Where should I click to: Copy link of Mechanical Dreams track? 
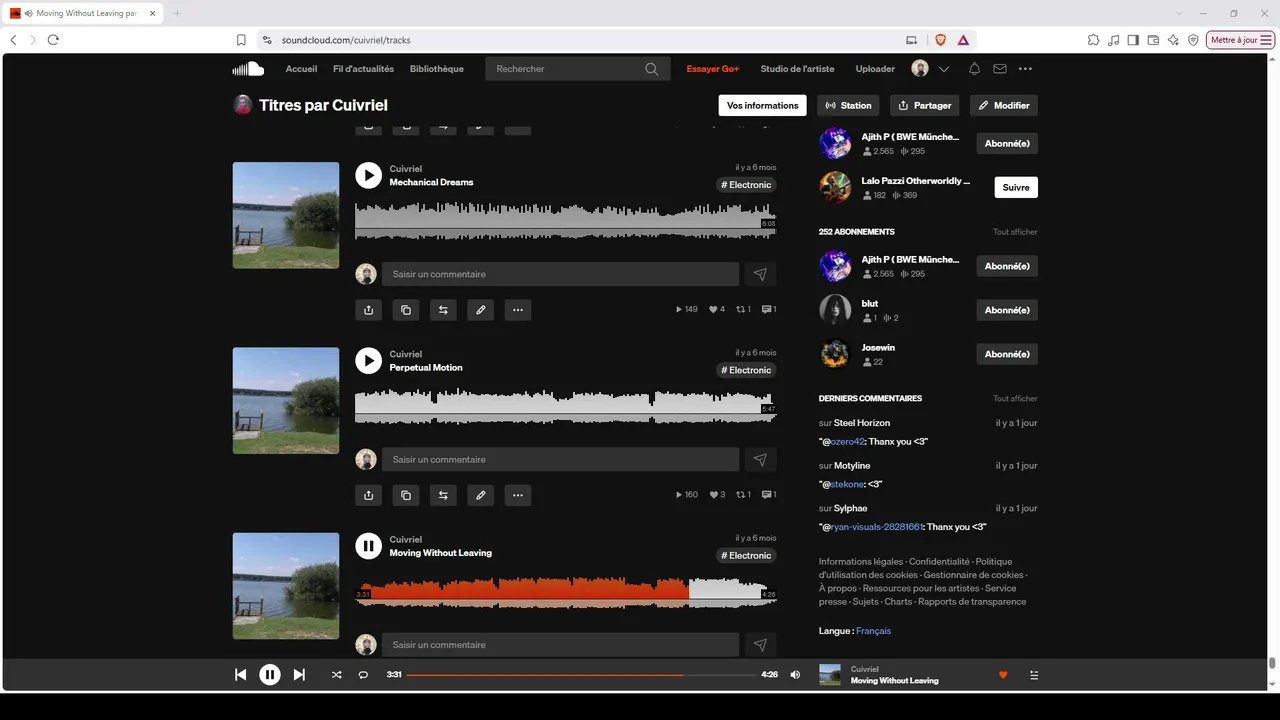(x=406, y=310)
